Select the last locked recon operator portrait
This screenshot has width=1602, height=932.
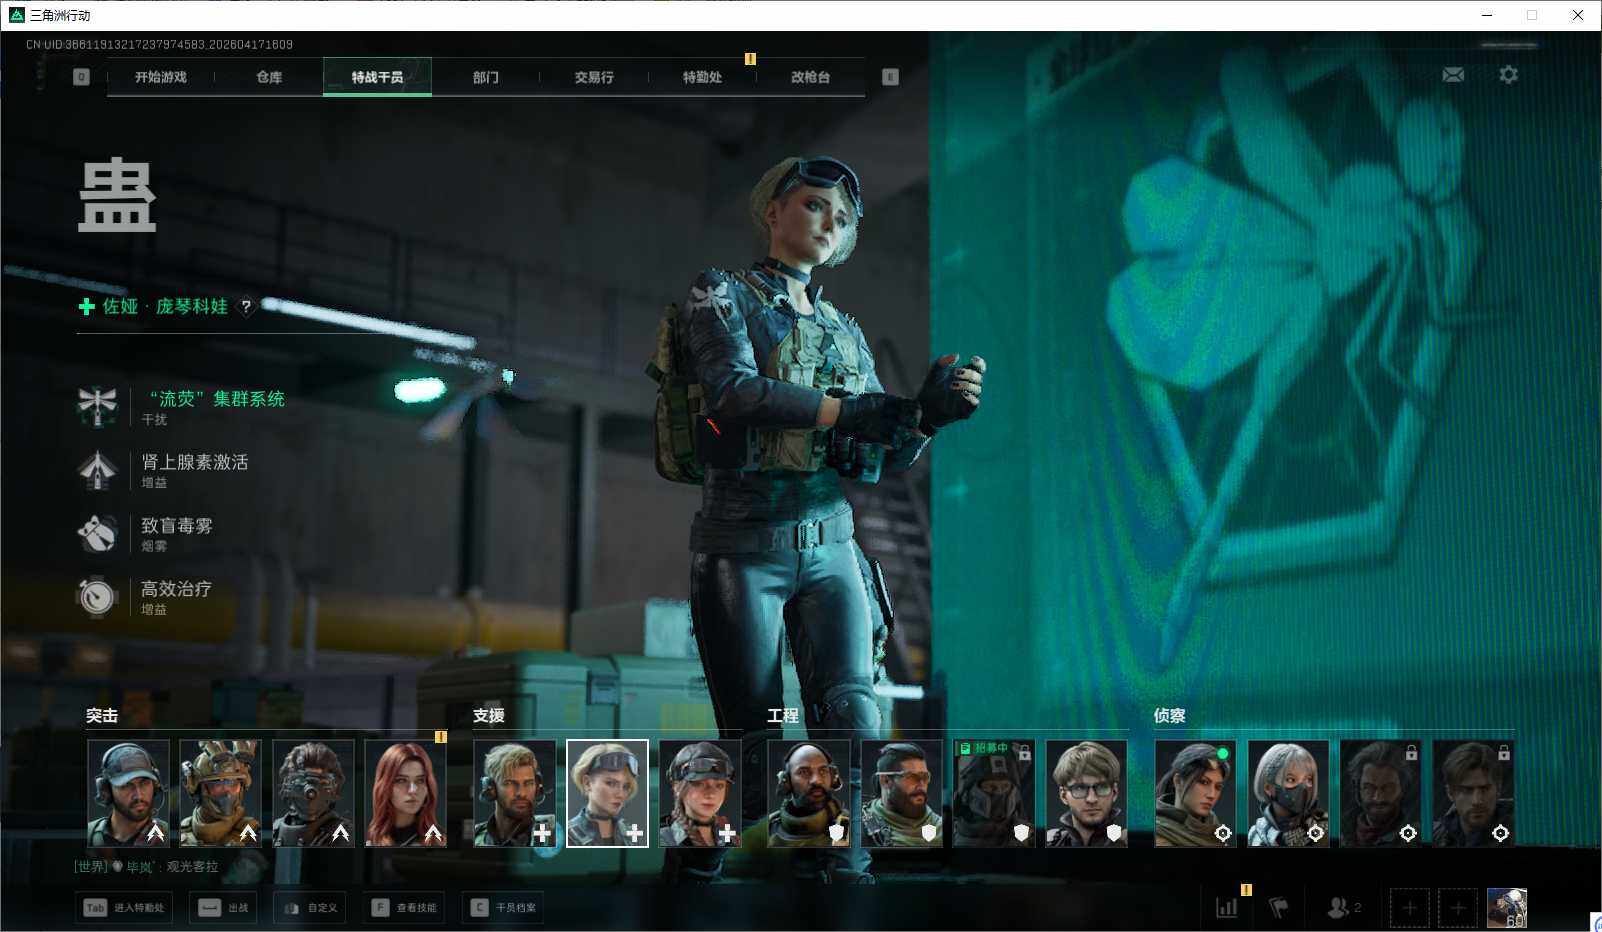(1473, 793)
